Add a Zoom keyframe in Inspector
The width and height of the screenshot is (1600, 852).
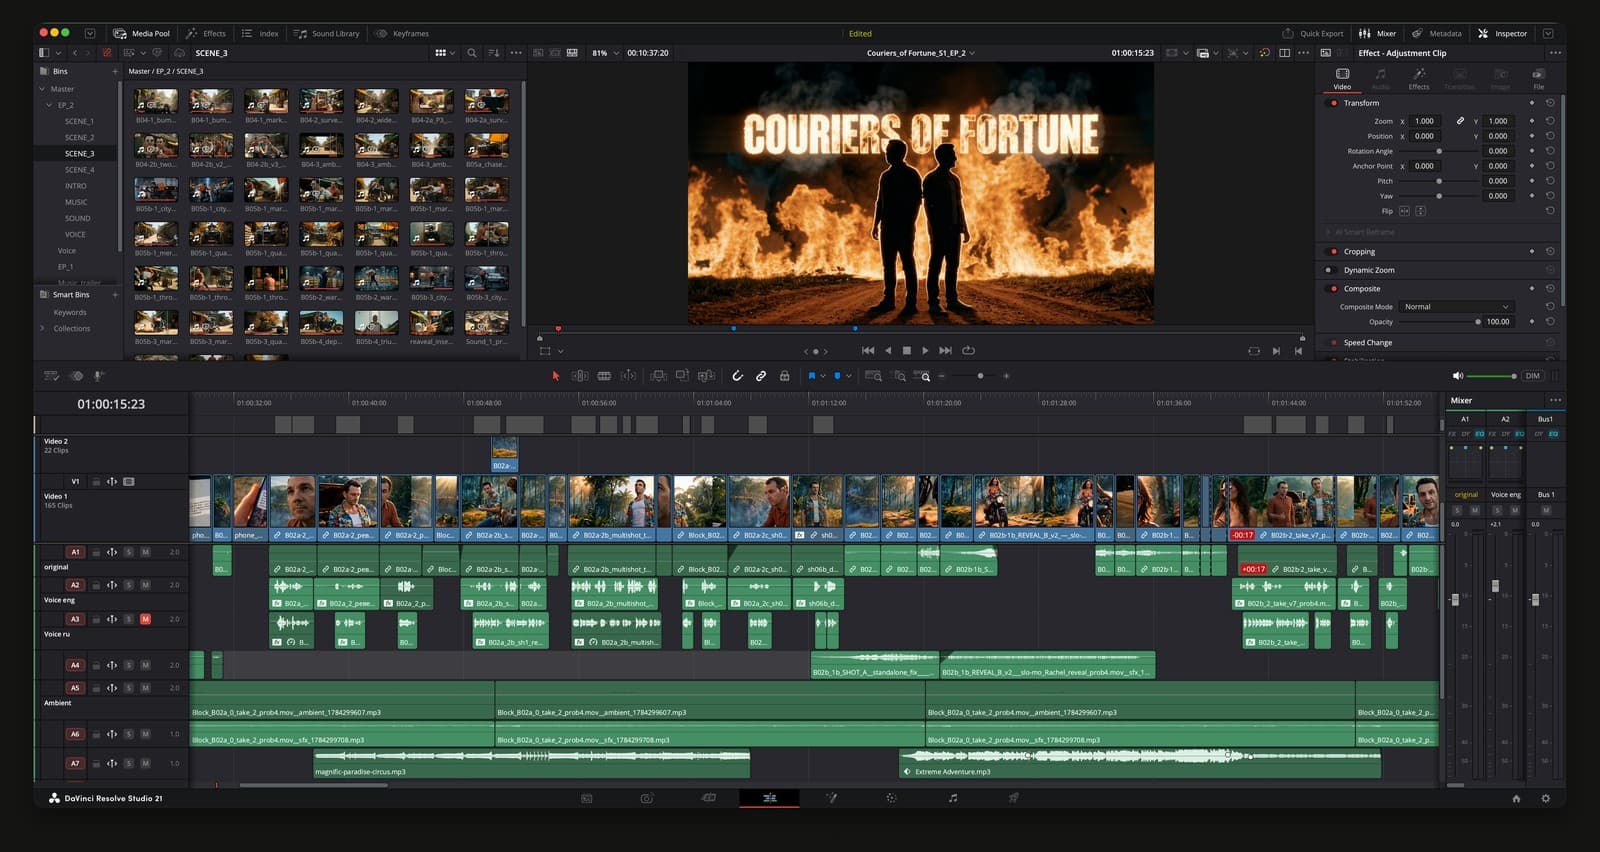point(1531,121)
